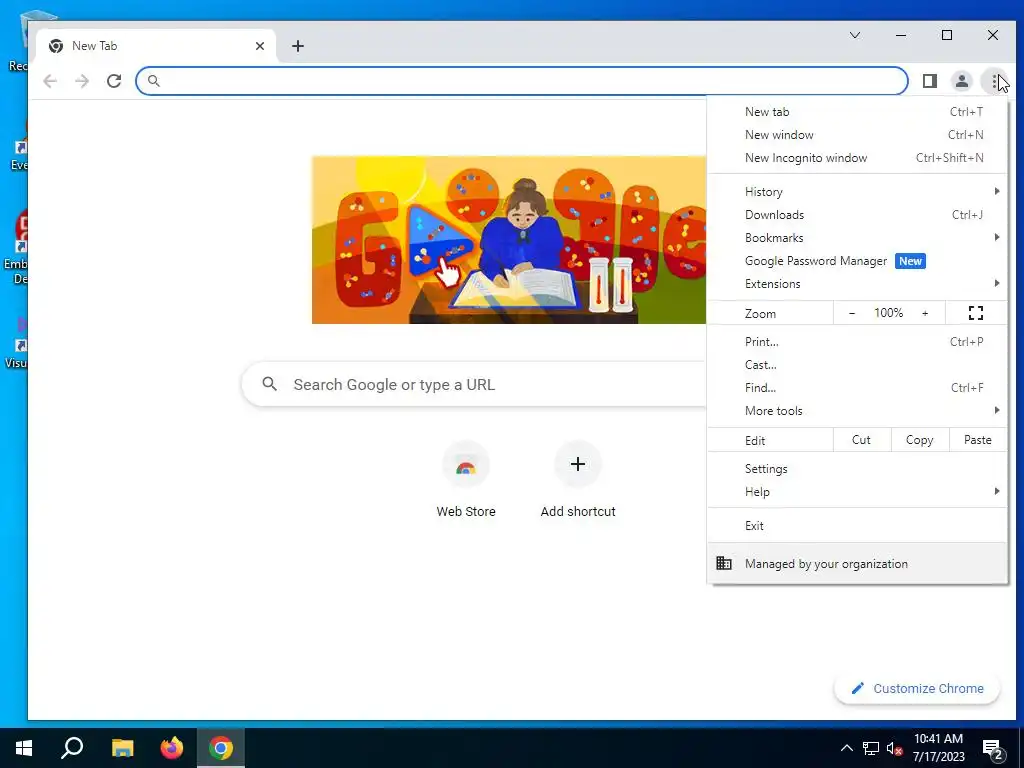This screenshot has width=1024, height=768.
Task: Open Customize Chrome button
Action: tap(917, 688)
